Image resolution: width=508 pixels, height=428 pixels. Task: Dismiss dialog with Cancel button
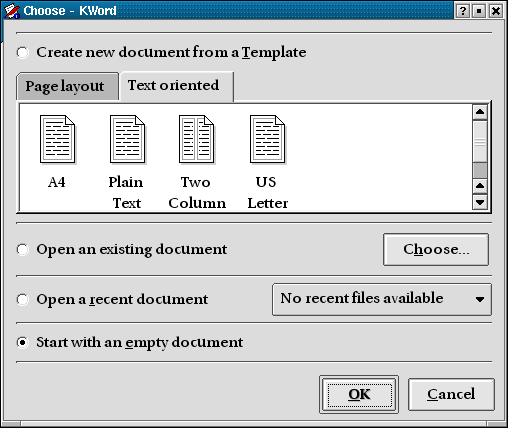tap(451, 394)
